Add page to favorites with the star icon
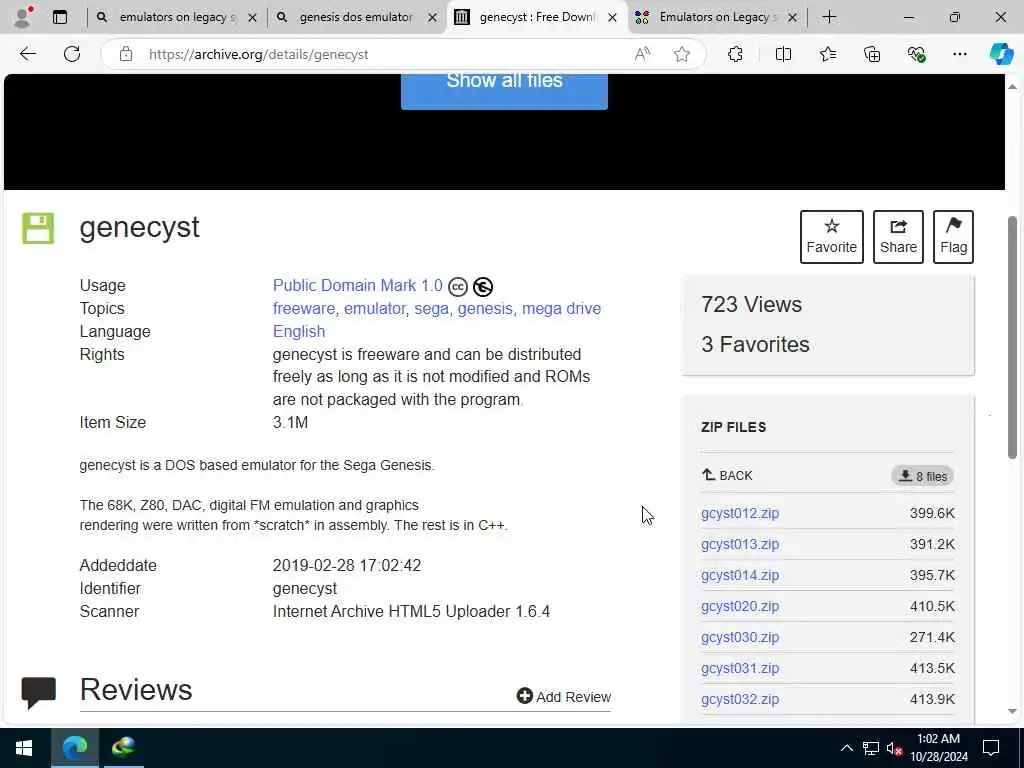 (x=682, y=54)
